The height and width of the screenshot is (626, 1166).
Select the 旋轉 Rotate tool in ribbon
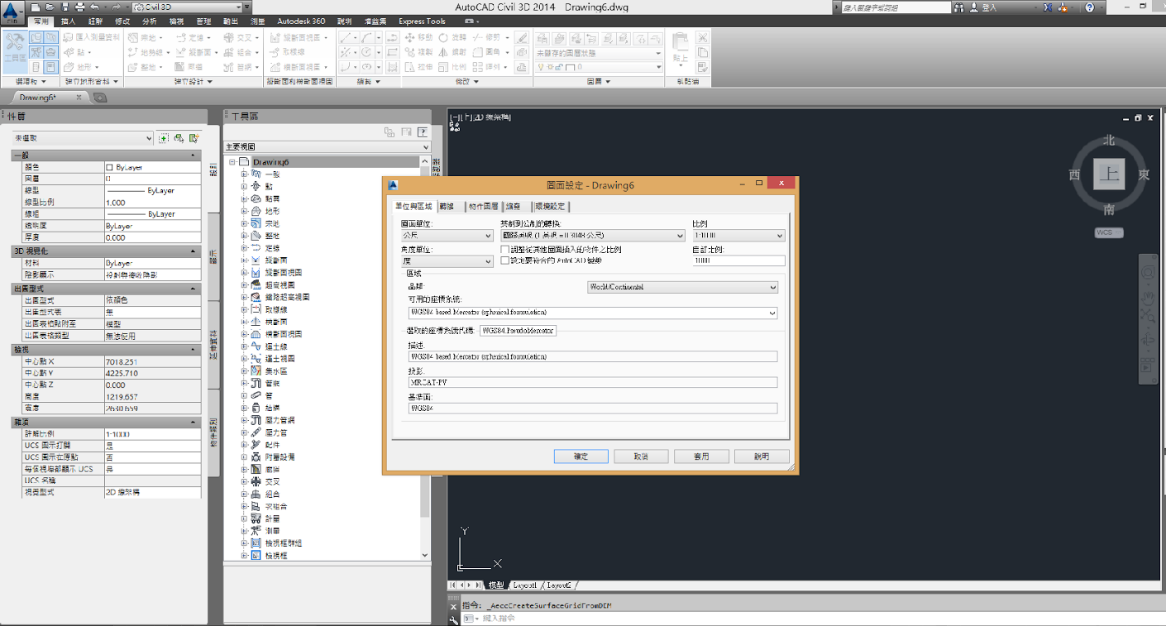click(452, 37)
